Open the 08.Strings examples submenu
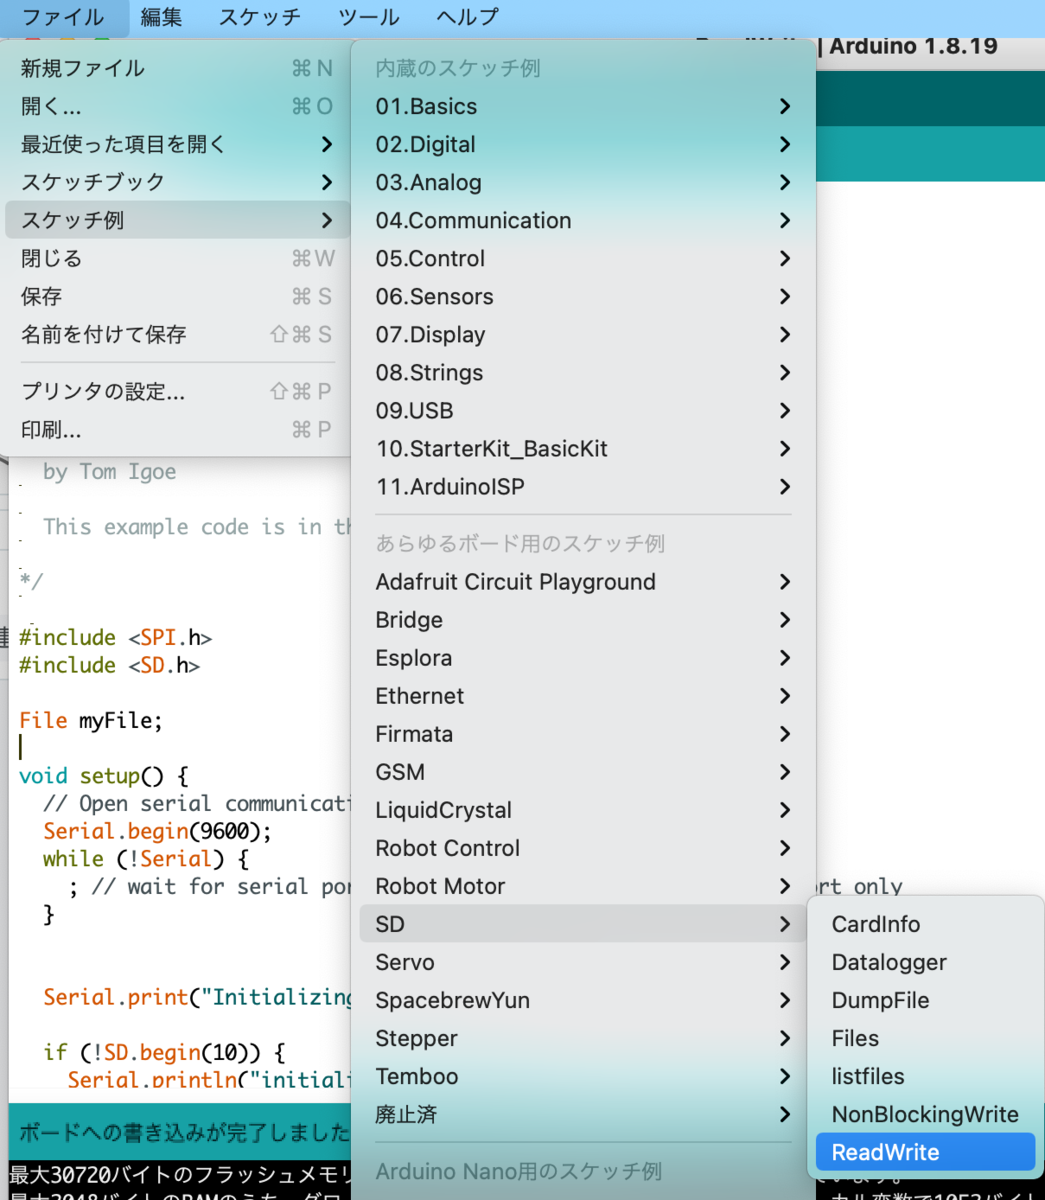The height and width of the screenshot is (1200, 1045). (583, 372)
